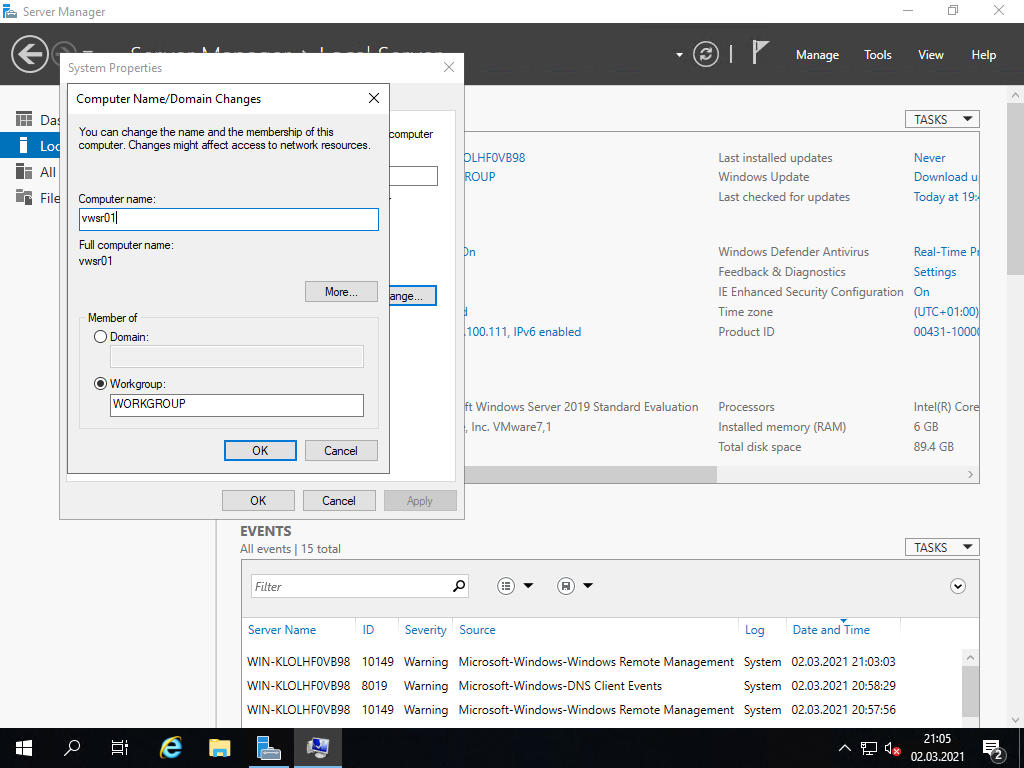Click the refresh icon in header
The image size is (1024, 768).
[x=706, y=54]
